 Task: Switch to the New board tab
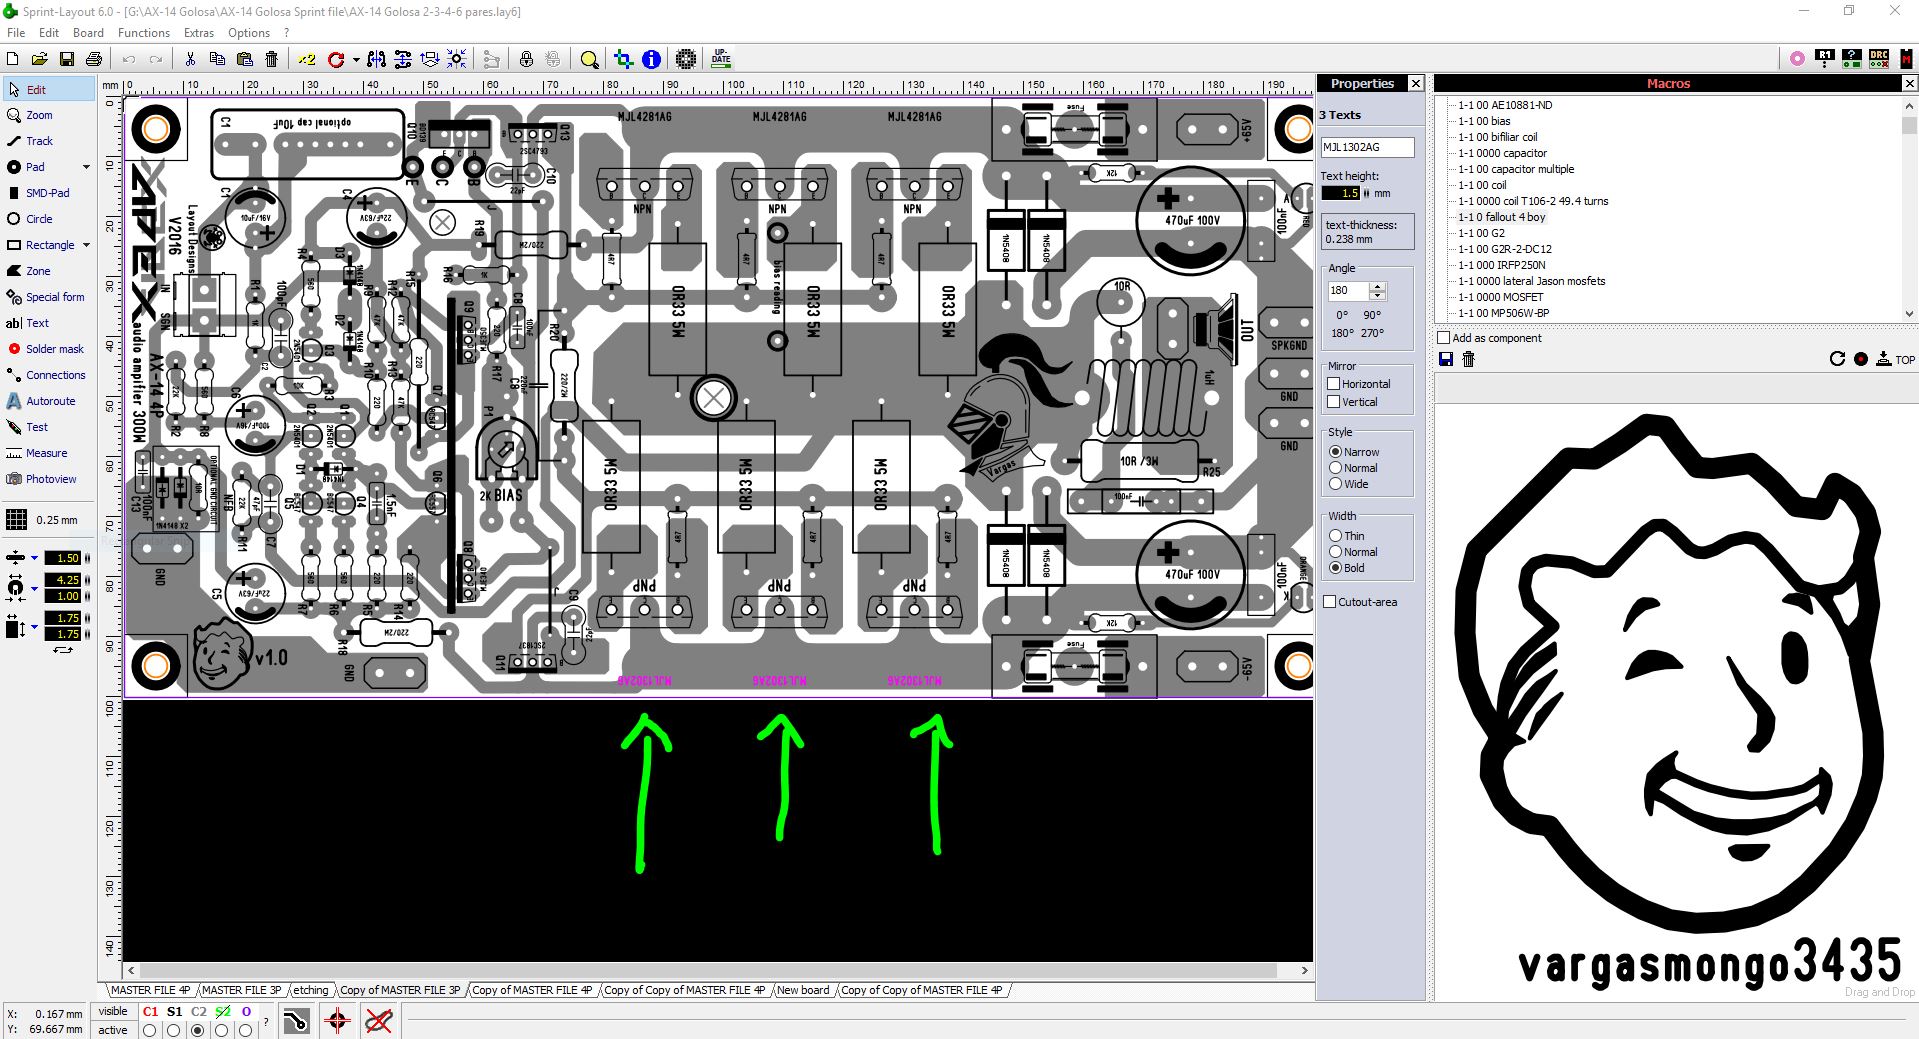pyautogui.click(x=803, y=990)
